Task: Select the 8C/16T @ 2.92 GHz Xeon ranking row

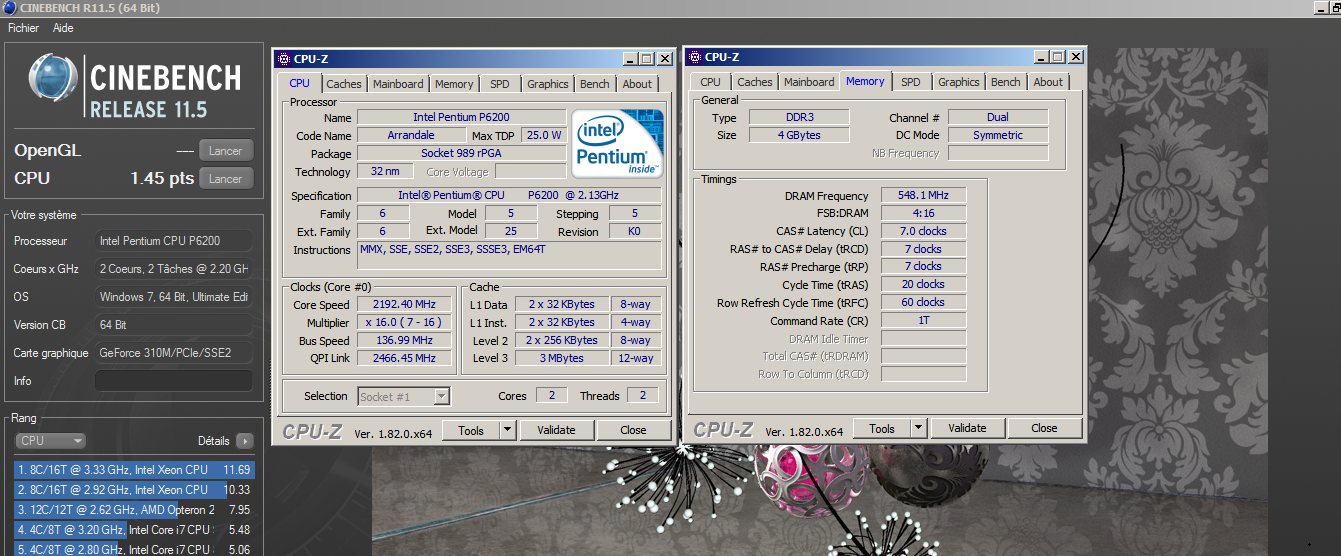Action: coord(134,490)
